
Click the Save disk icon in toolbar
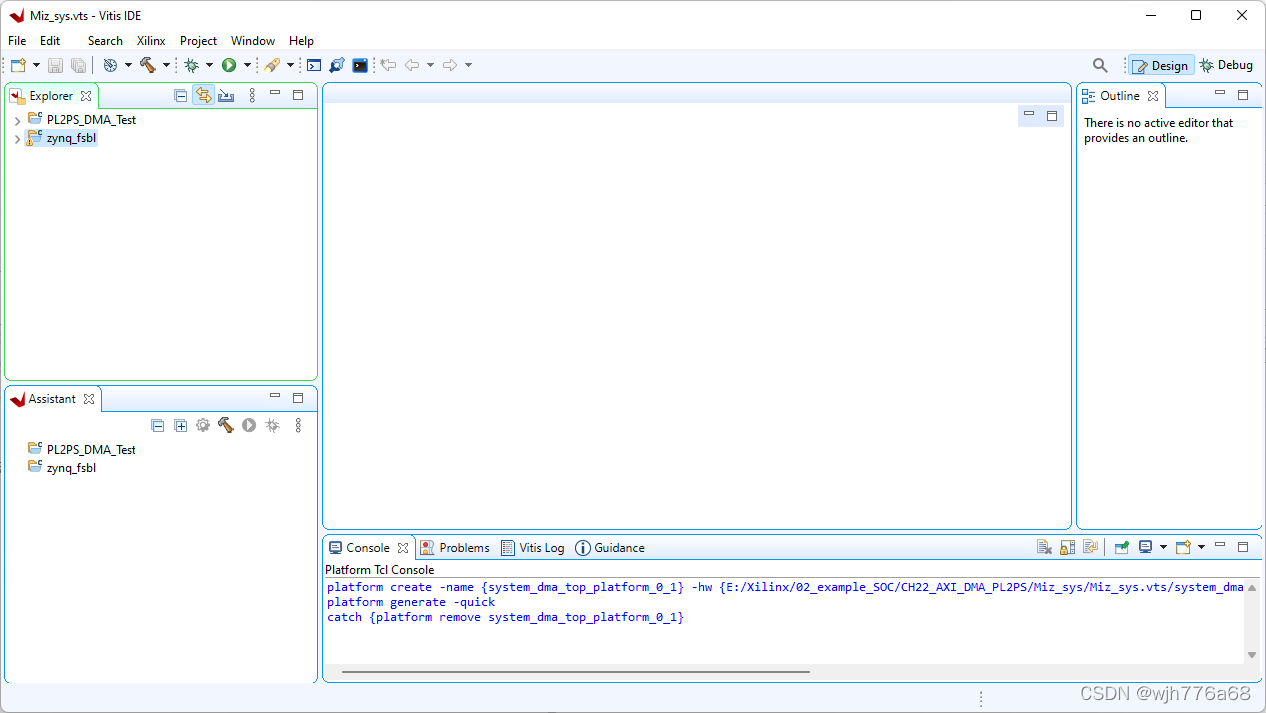tap(55, 65)
